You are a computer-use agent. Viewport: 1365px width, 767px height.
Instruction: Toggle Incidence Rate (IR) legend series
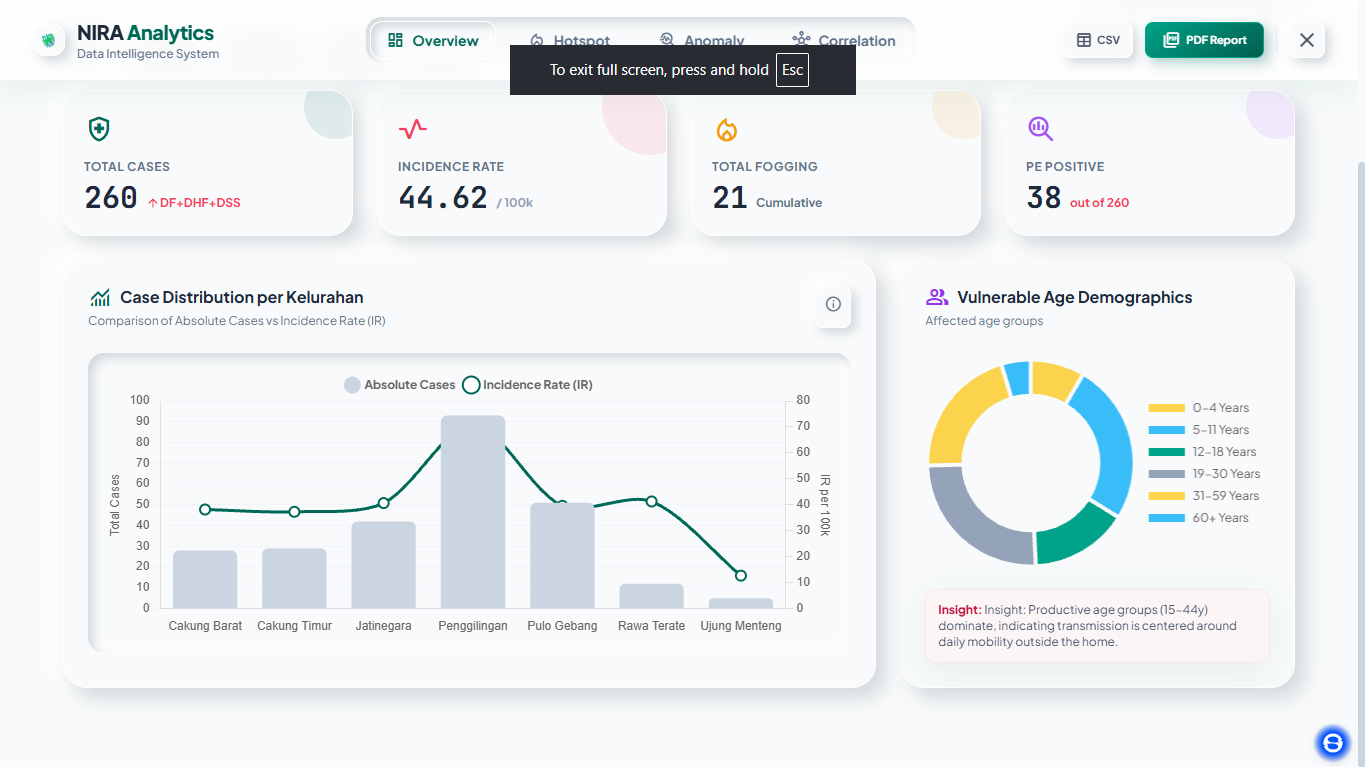pos(527,385)
